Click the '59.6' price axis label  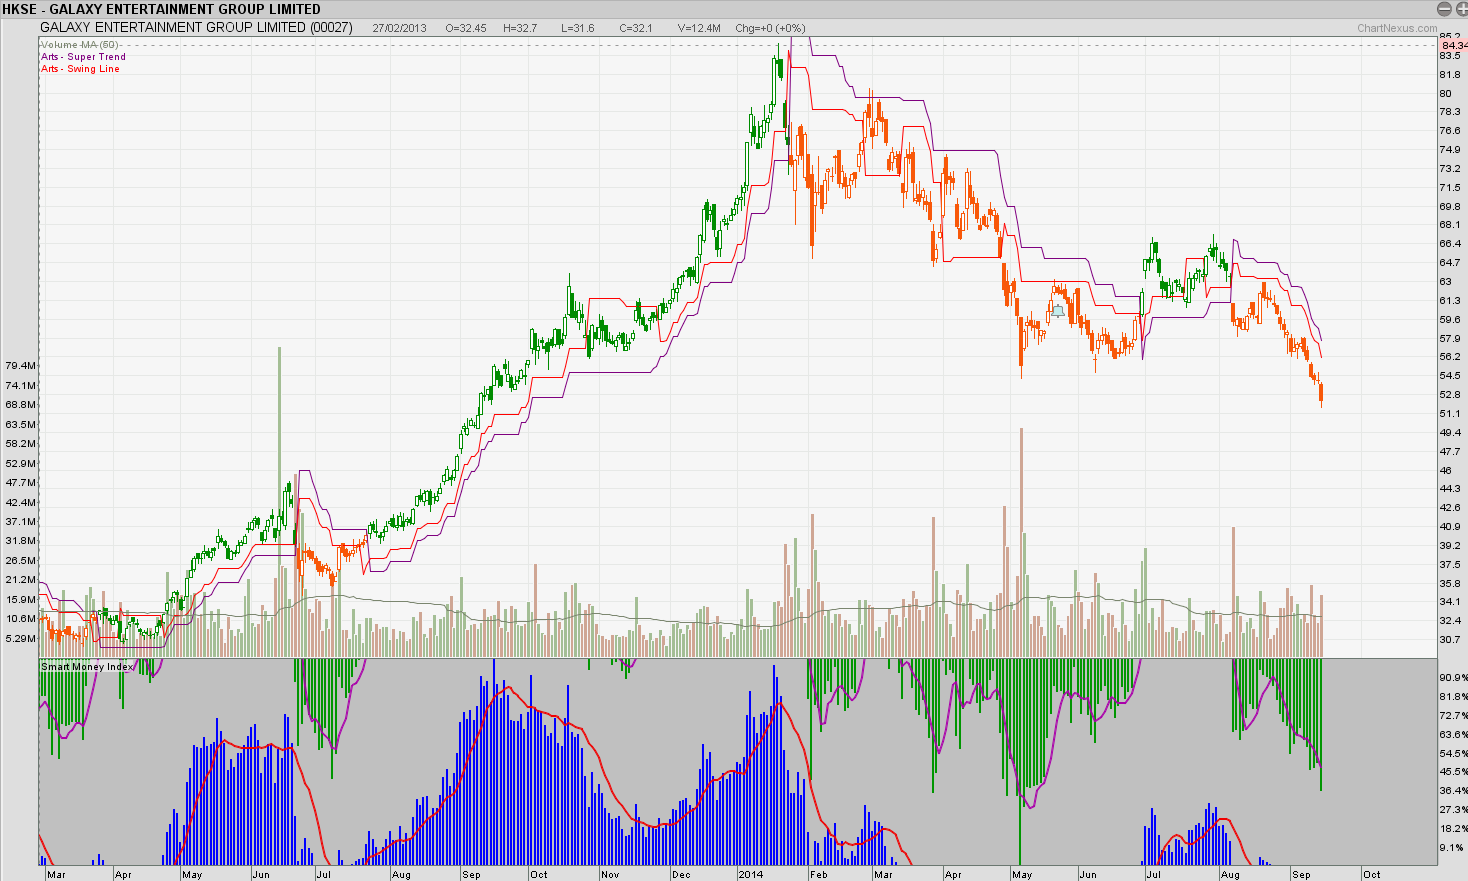[1449, 320]
